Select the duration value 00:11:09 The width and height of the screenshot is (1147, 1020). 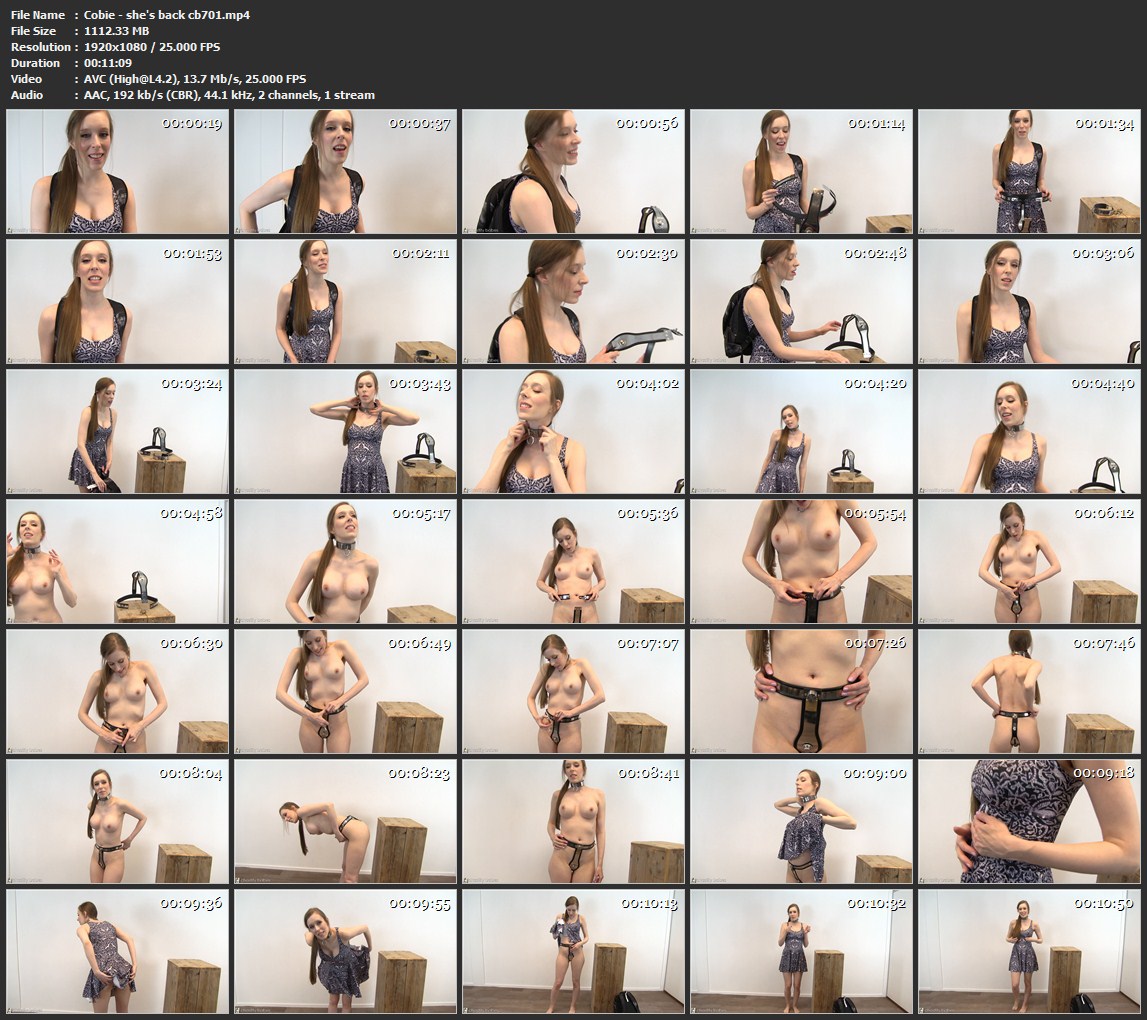108,63
